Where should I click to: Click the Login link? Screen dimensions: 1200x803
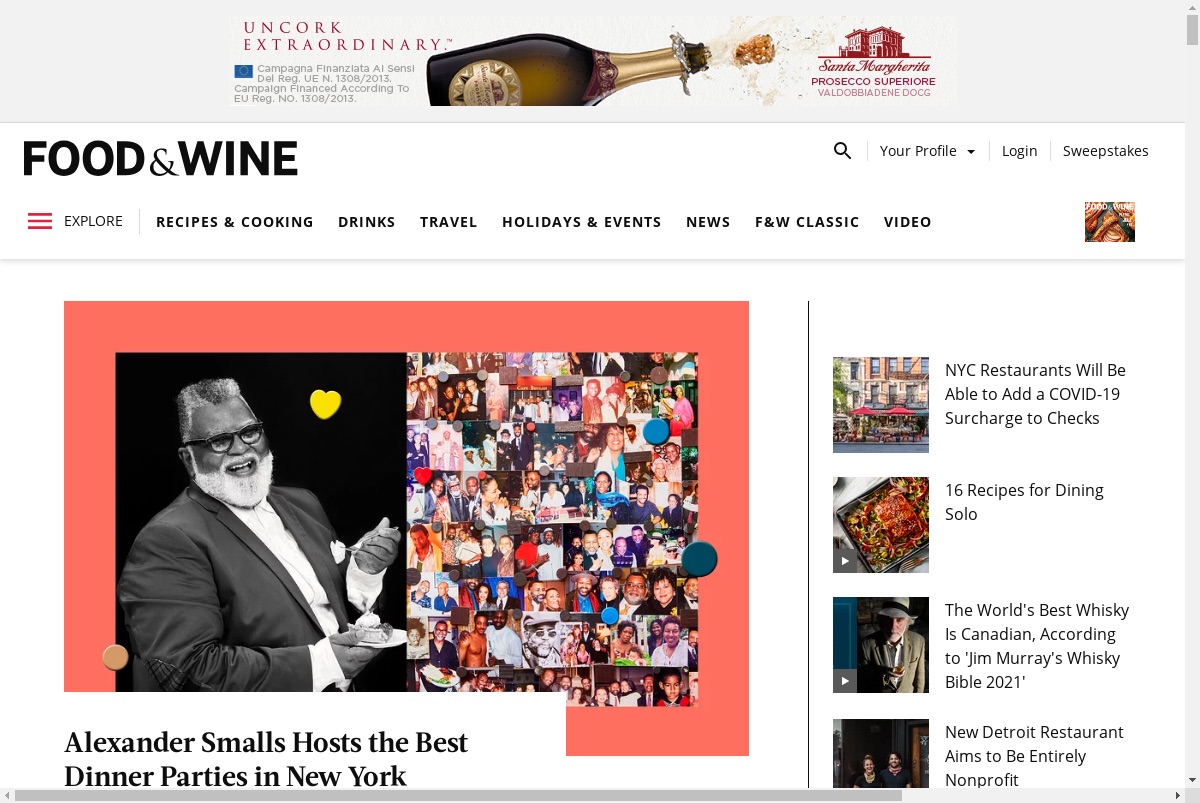point(1020,151)
